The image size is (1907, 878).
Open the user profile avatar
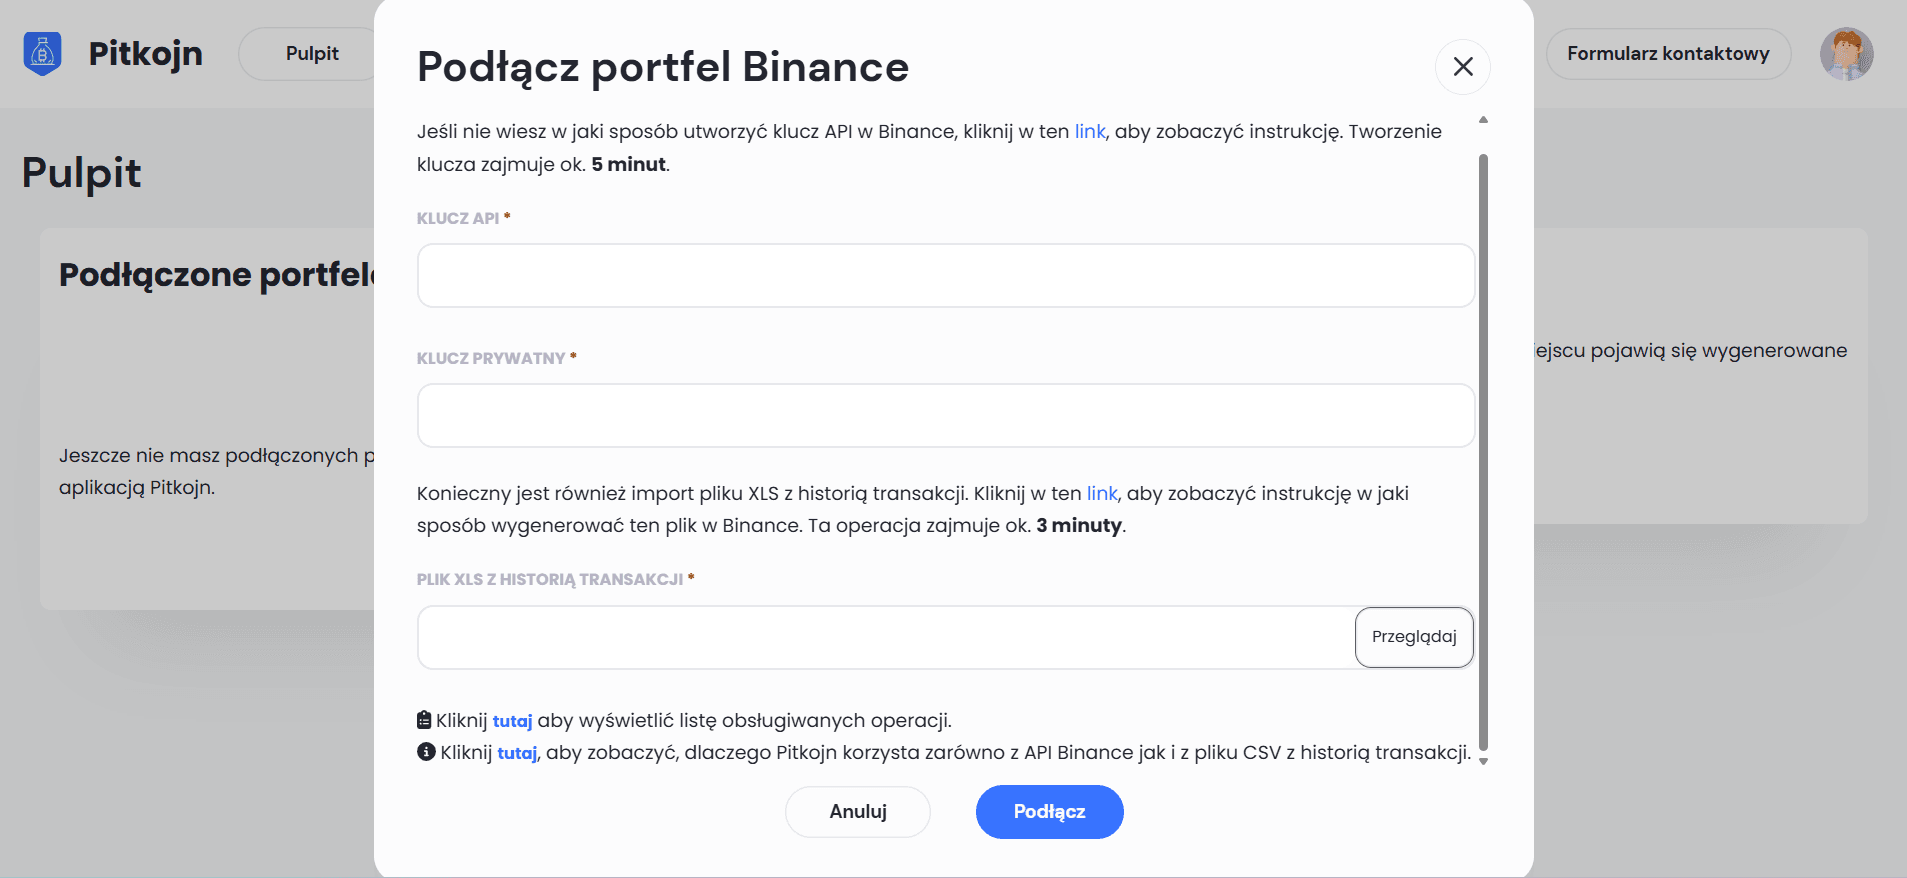[x=1848, y=54]
